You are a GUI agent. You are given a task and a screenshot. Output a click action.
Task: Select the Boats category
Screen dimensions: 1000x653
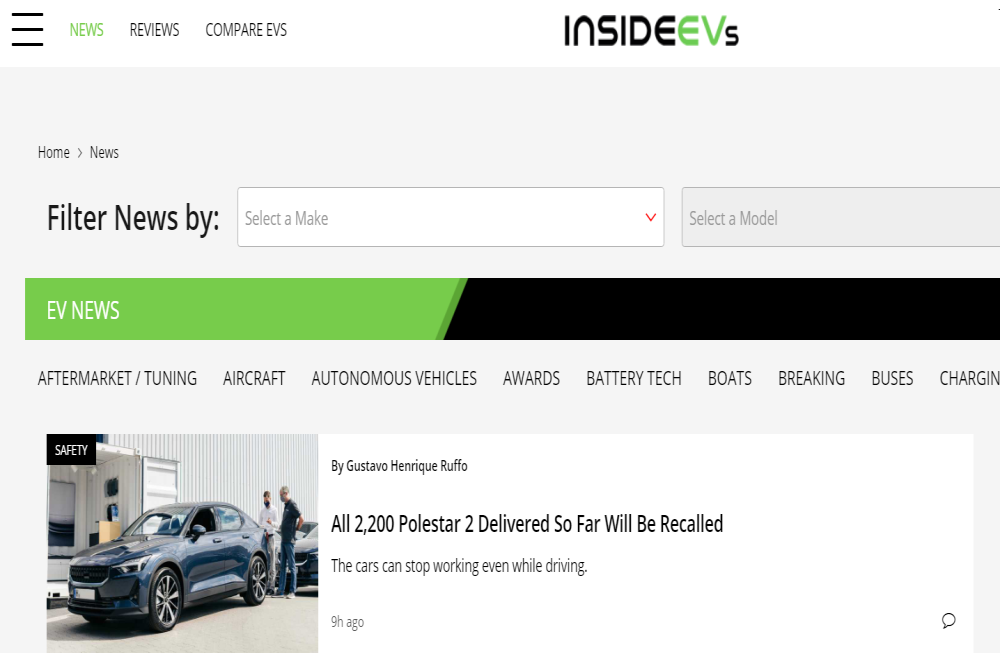coord(730,378)
